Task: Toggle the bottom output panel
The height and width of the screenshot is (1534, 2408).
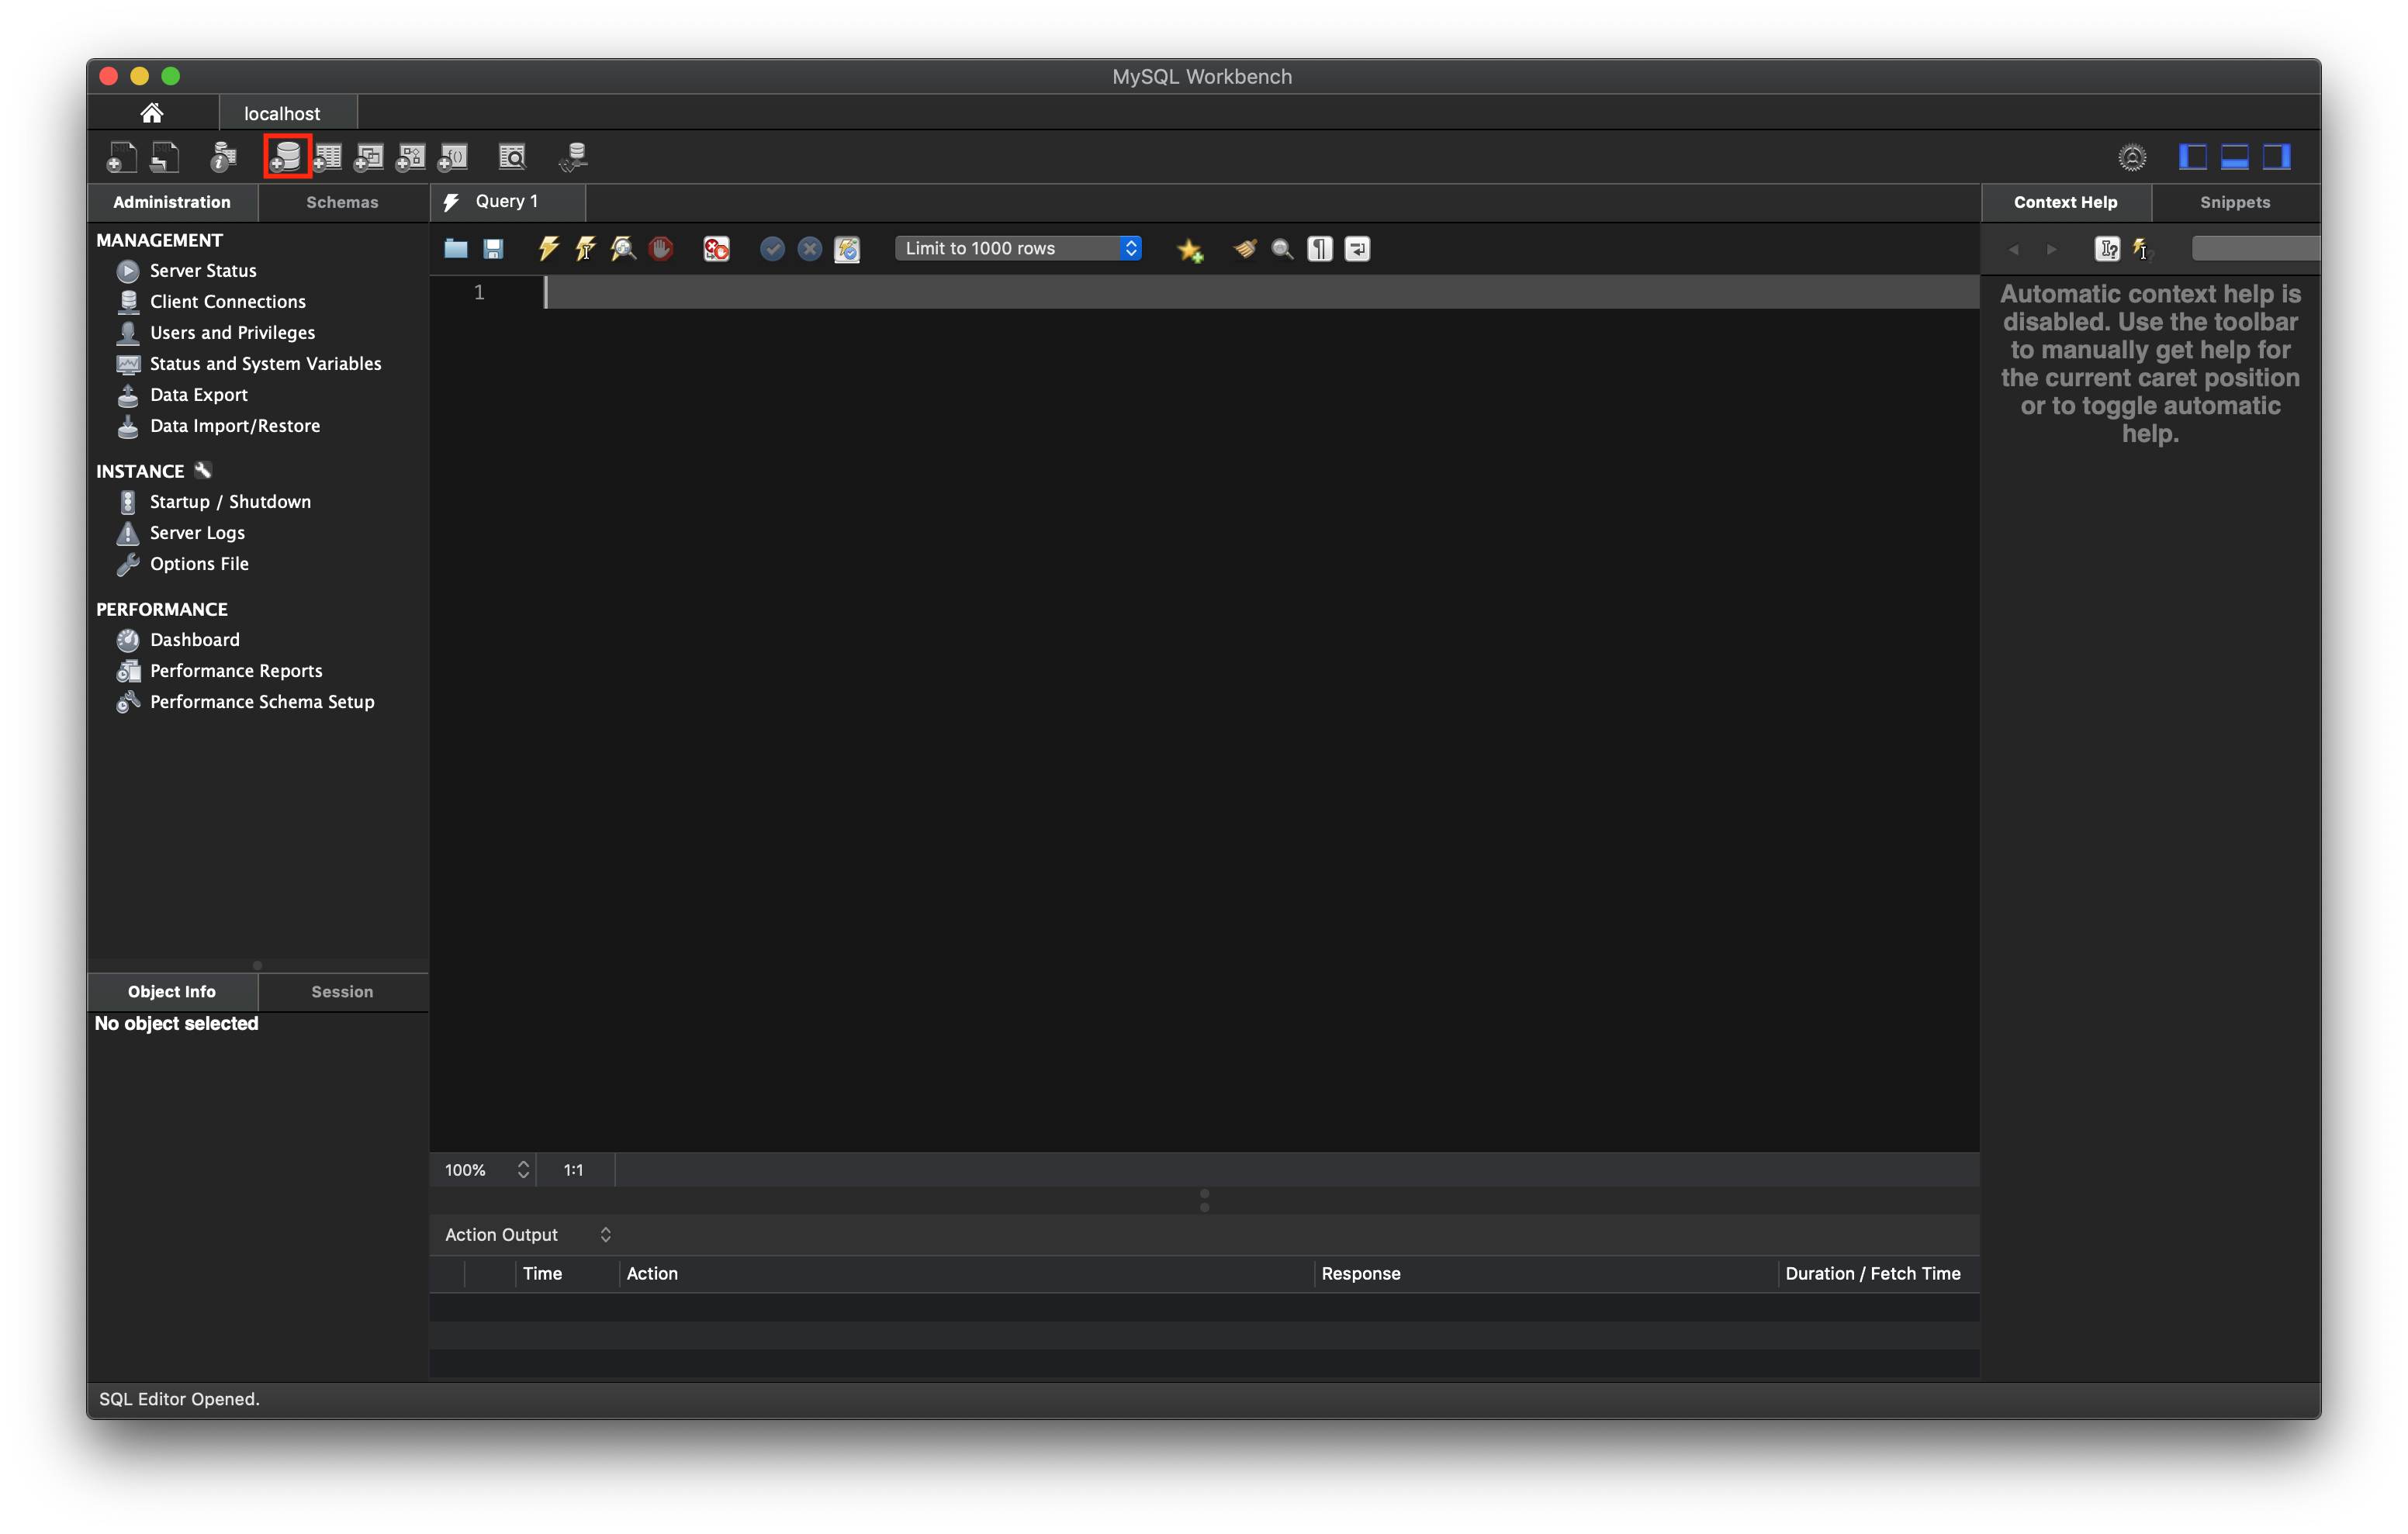Action: pos(2235,157)
